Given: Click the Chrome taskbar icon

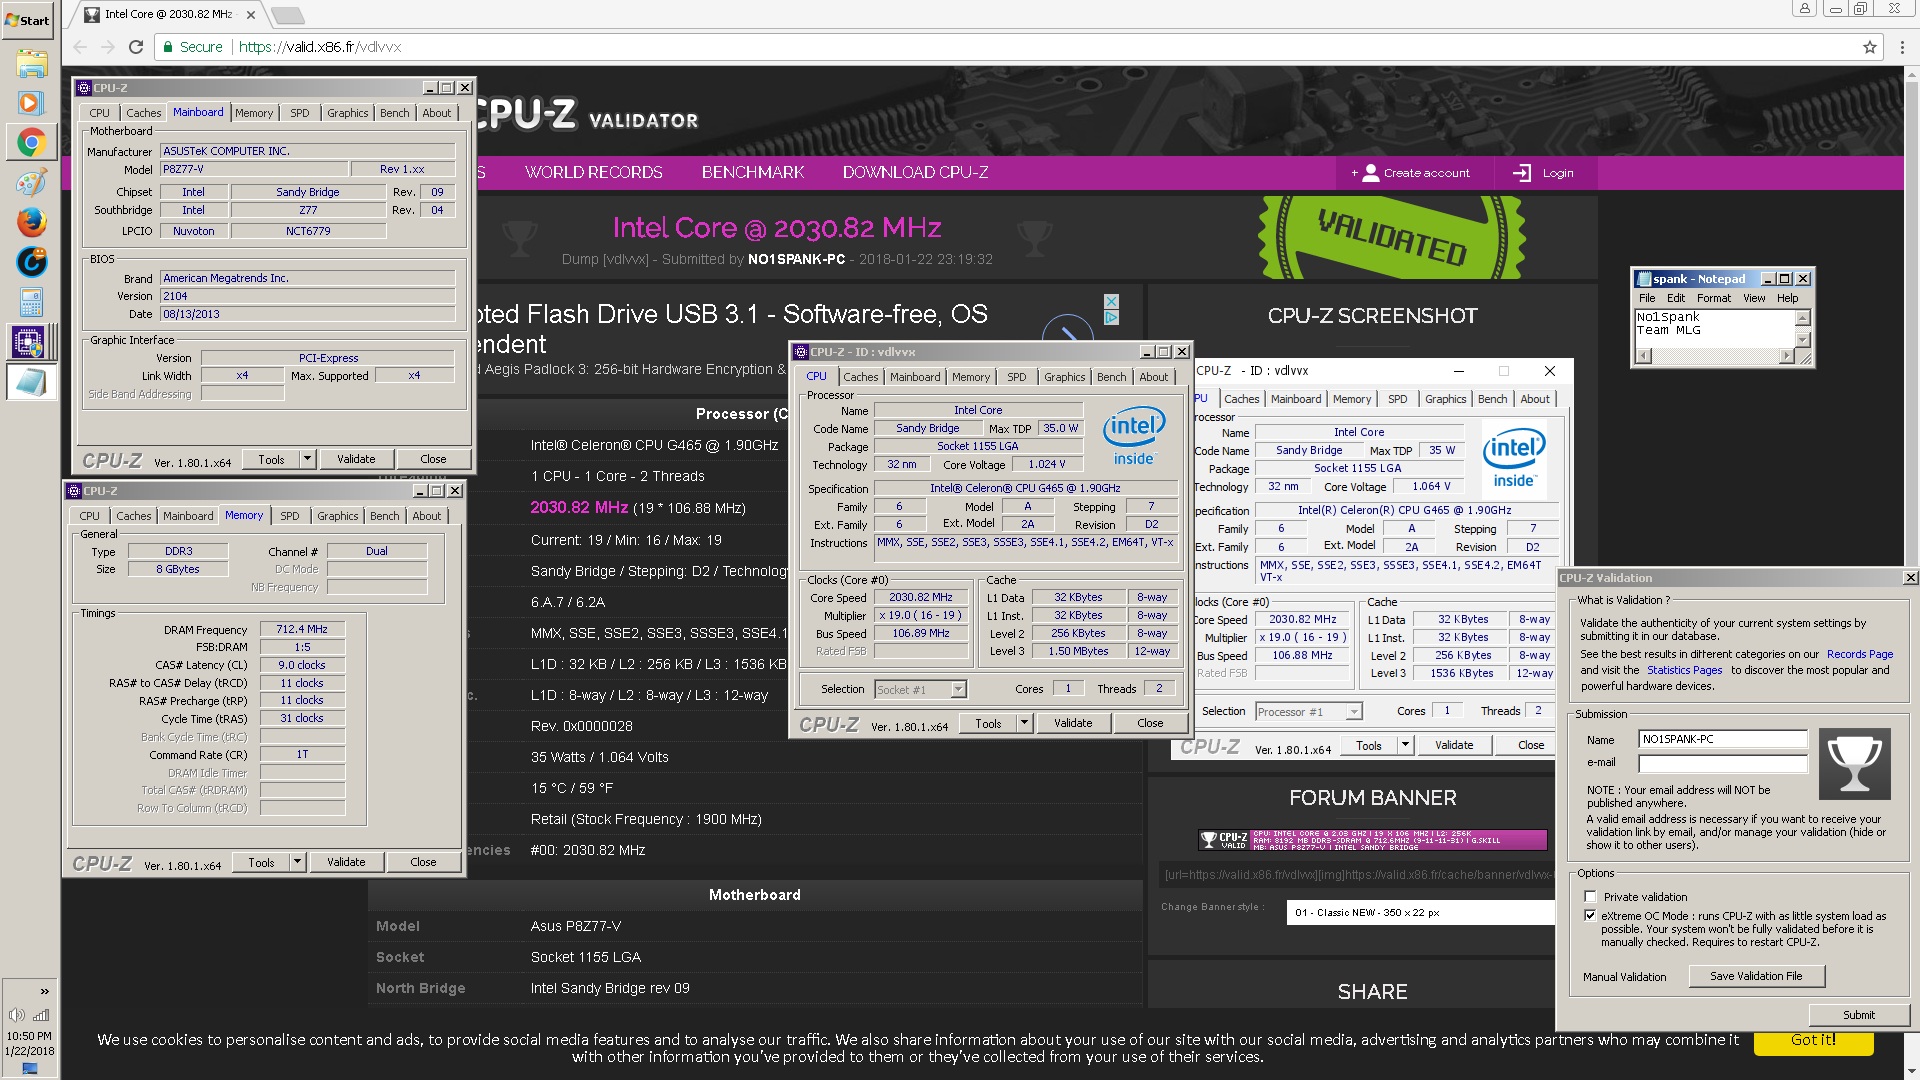Looking at the screenshot, I should point(31,143).
